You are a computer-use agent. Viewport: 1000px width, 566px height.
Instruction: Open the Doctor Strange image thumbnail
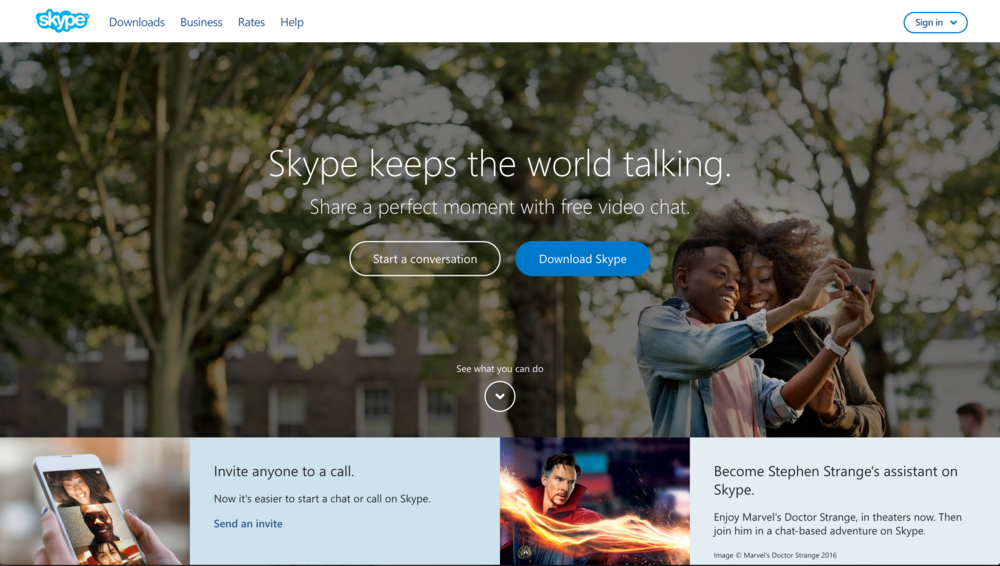(594, 502)
